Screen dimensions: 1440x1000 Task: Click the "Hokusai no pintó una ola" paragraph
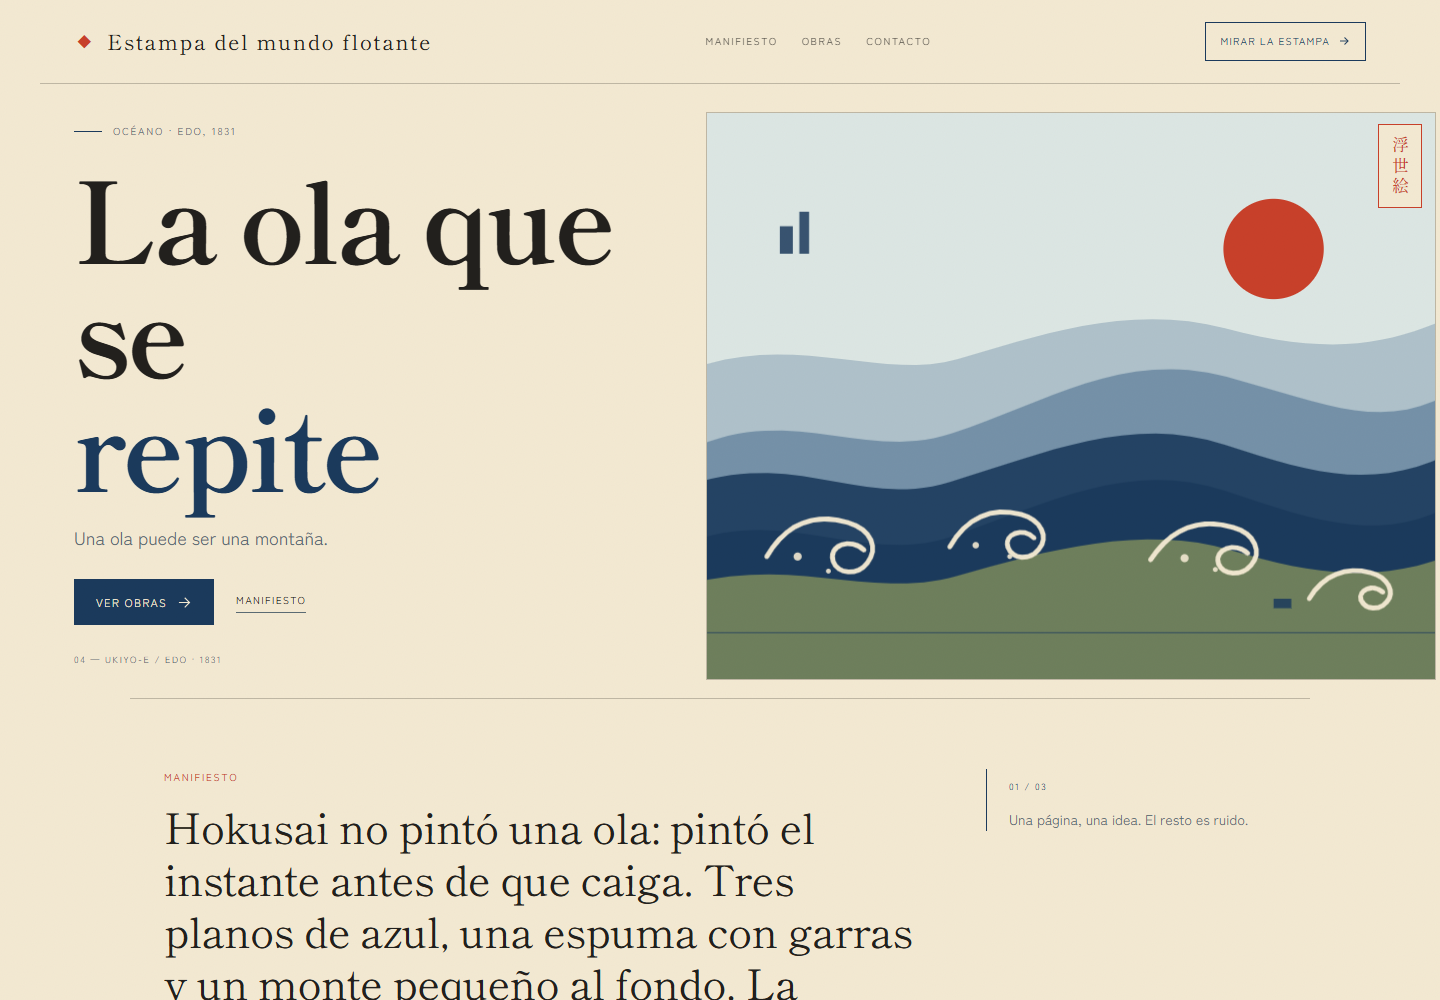[538, 905]
